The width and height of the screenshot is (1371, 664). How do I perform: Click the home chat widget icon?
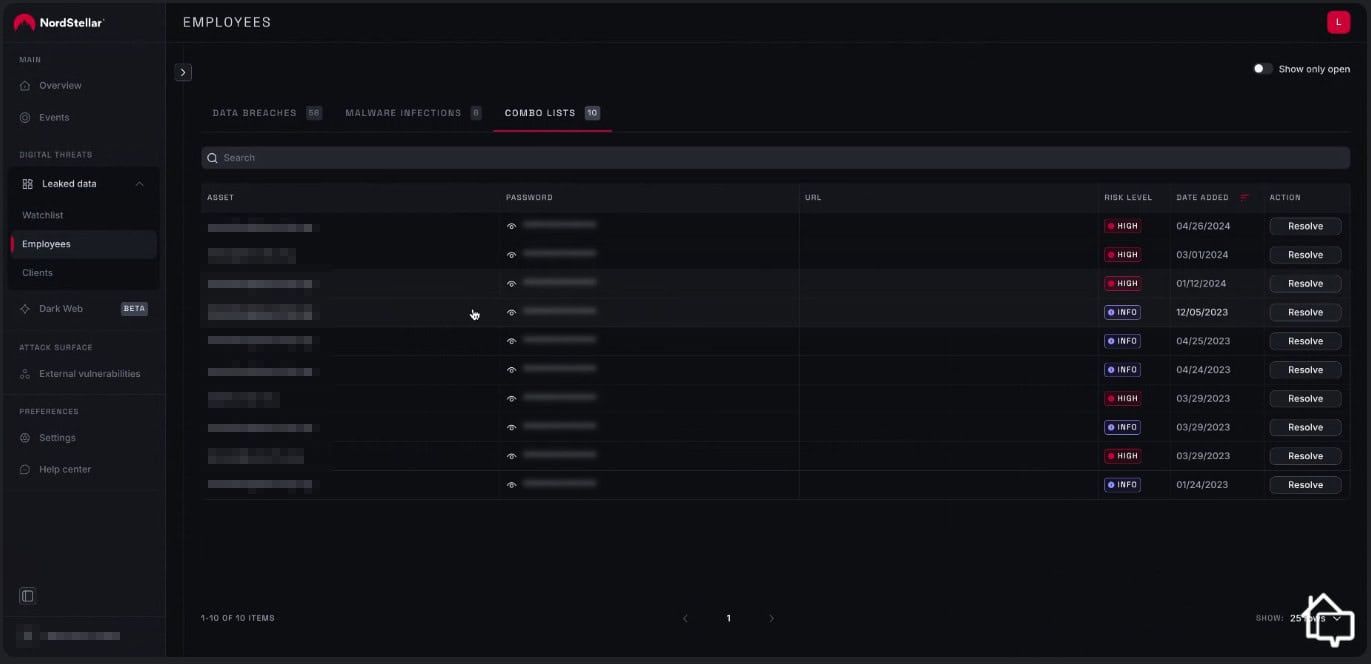tap(1328, 620)
